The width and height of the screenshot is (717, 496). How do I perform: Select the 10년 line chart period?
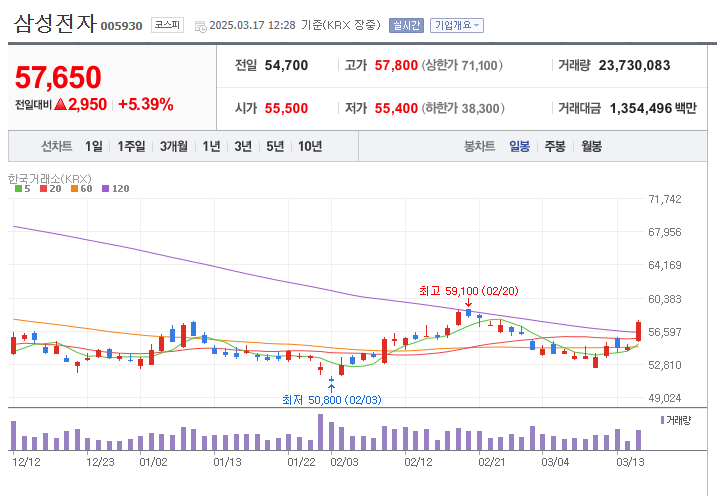[310, 146]
